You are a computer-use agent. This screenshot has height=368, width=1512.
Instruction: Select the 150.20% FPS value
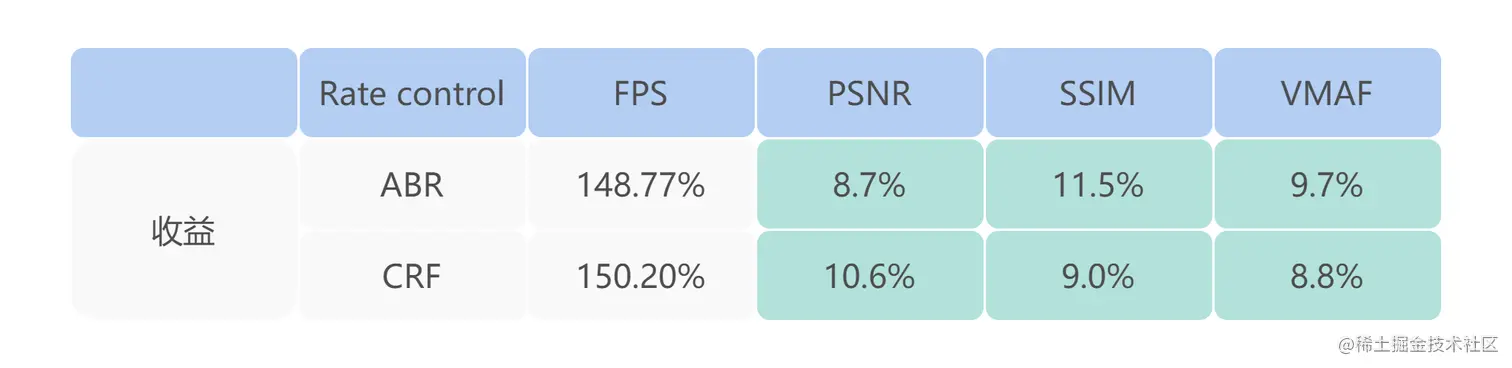click(641, 276)
